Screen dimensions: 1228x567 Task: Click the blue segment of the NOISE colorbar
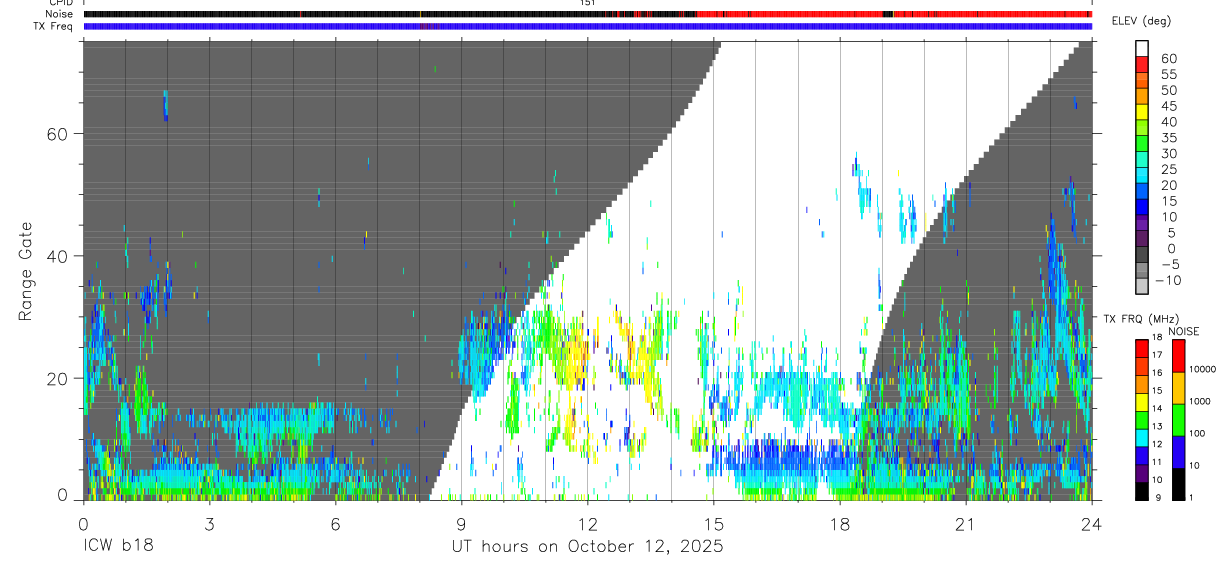coord(1178,452)
